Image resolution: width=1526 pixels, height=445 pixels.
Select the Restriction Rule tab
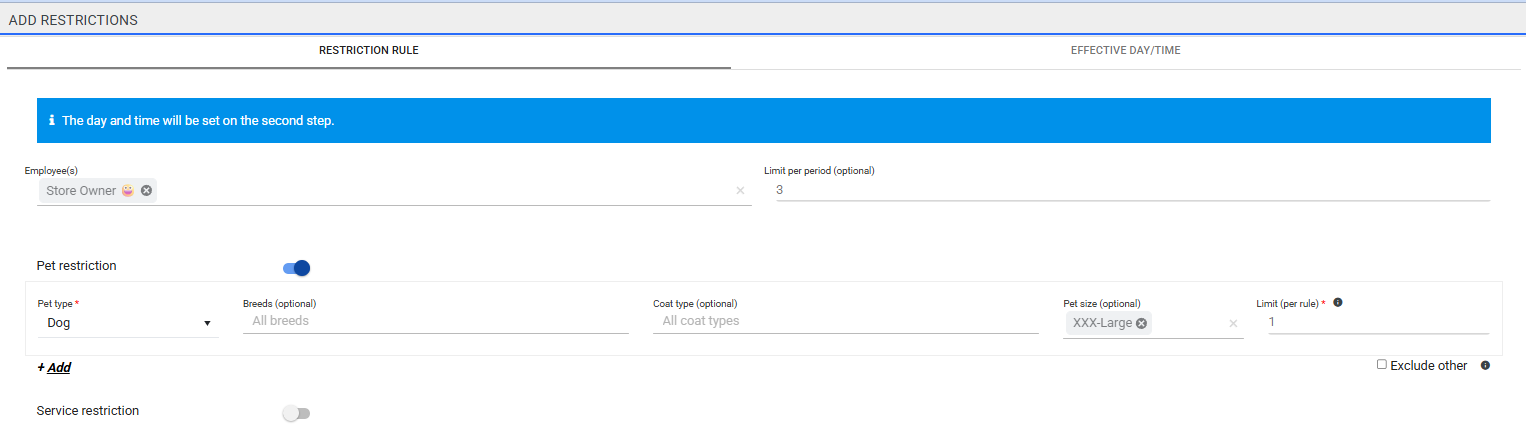368,50
